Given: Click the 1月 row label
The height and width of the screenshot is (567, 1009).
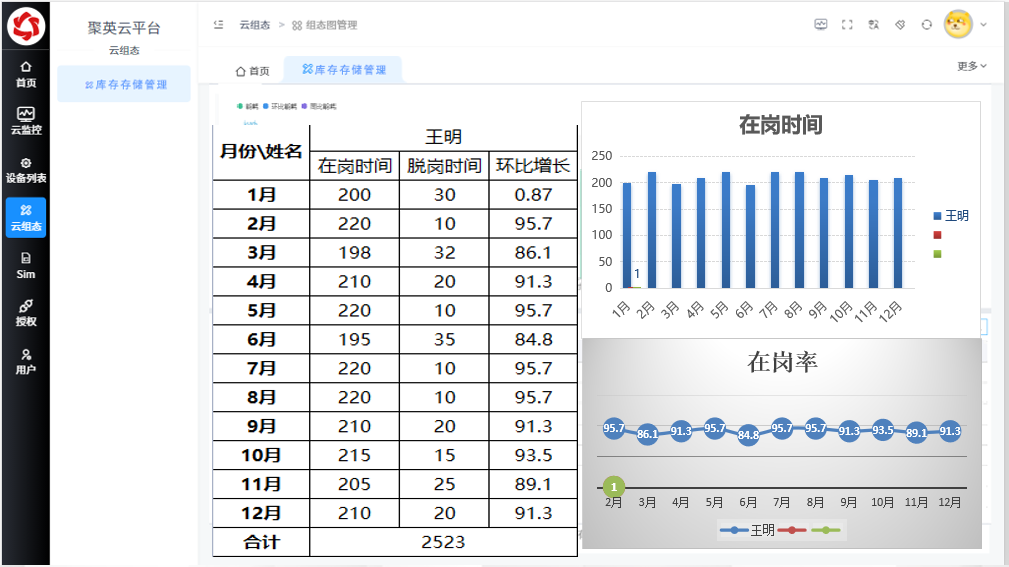Looking at the screenshot, I should click(261, 194).
